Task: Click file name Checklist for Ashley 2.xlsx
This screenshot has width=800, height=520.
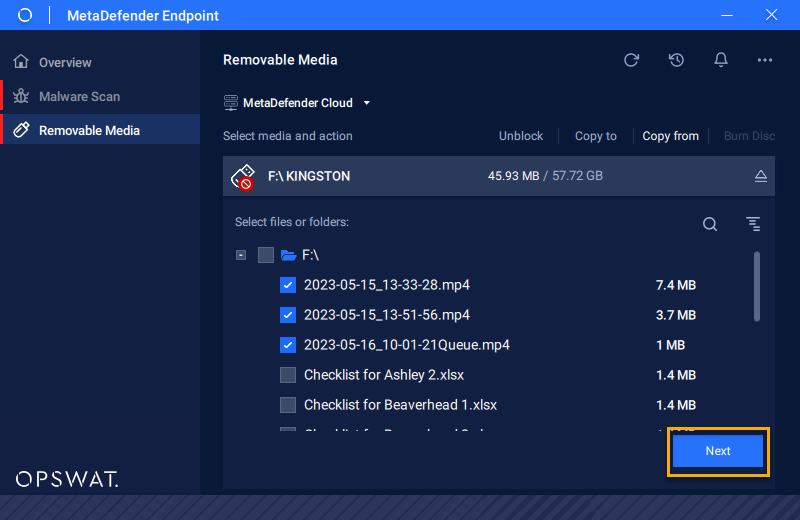Action: (384, 375)
